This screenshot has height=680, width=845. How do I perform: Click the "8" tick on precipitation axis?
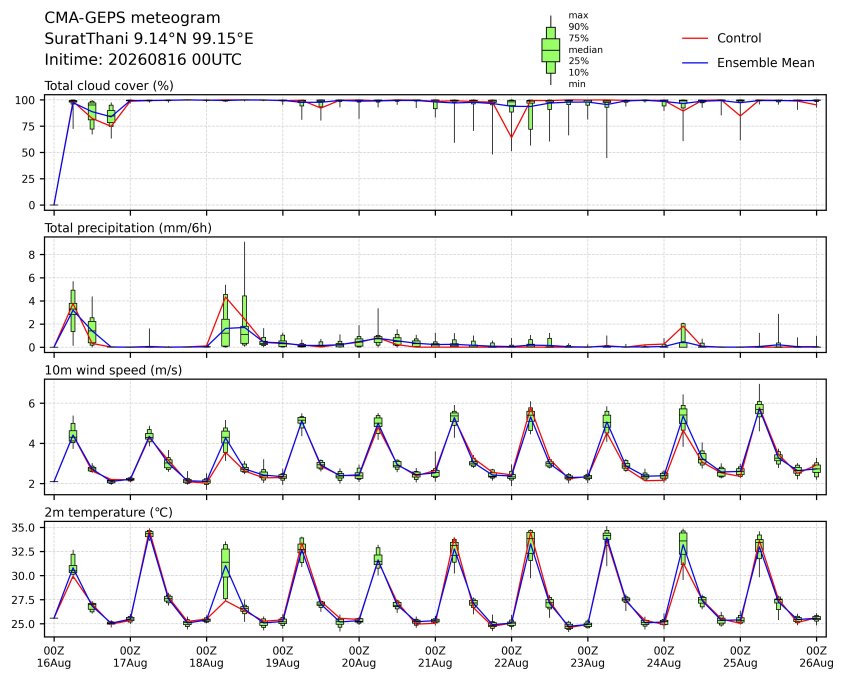(x=33, y=255)
